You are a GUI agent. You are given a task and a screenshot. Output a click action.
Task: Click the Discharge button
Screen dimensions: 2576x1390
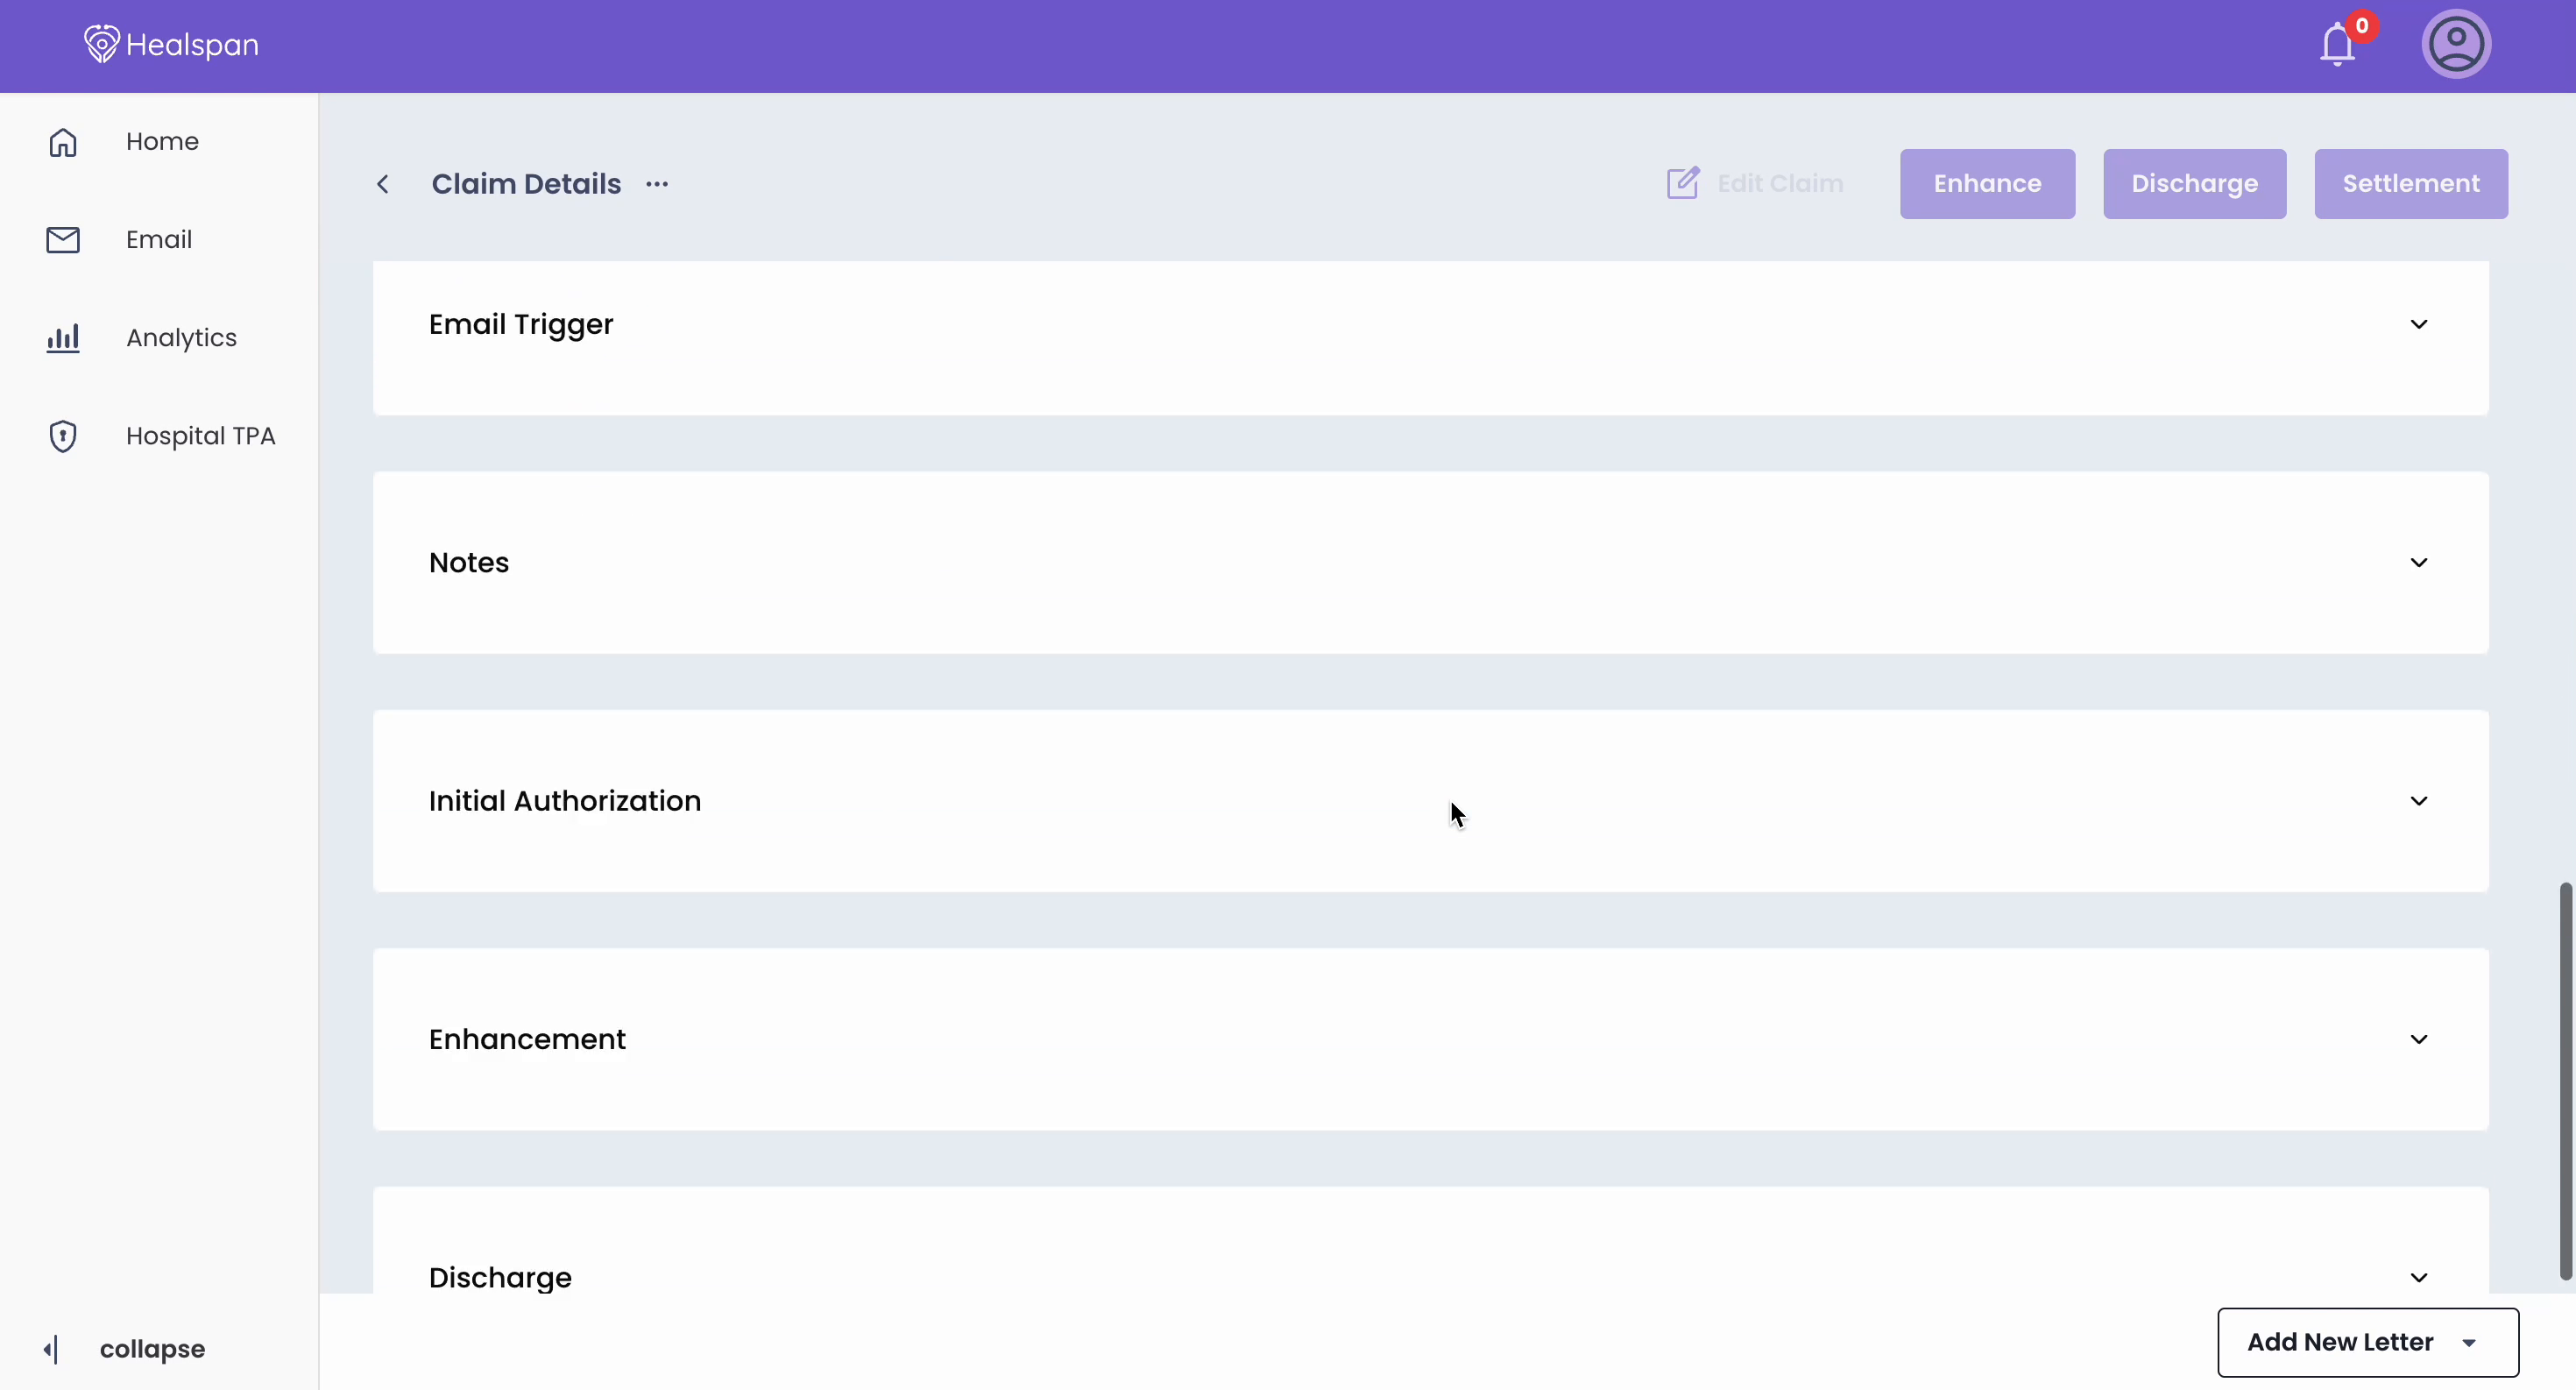2195,183
